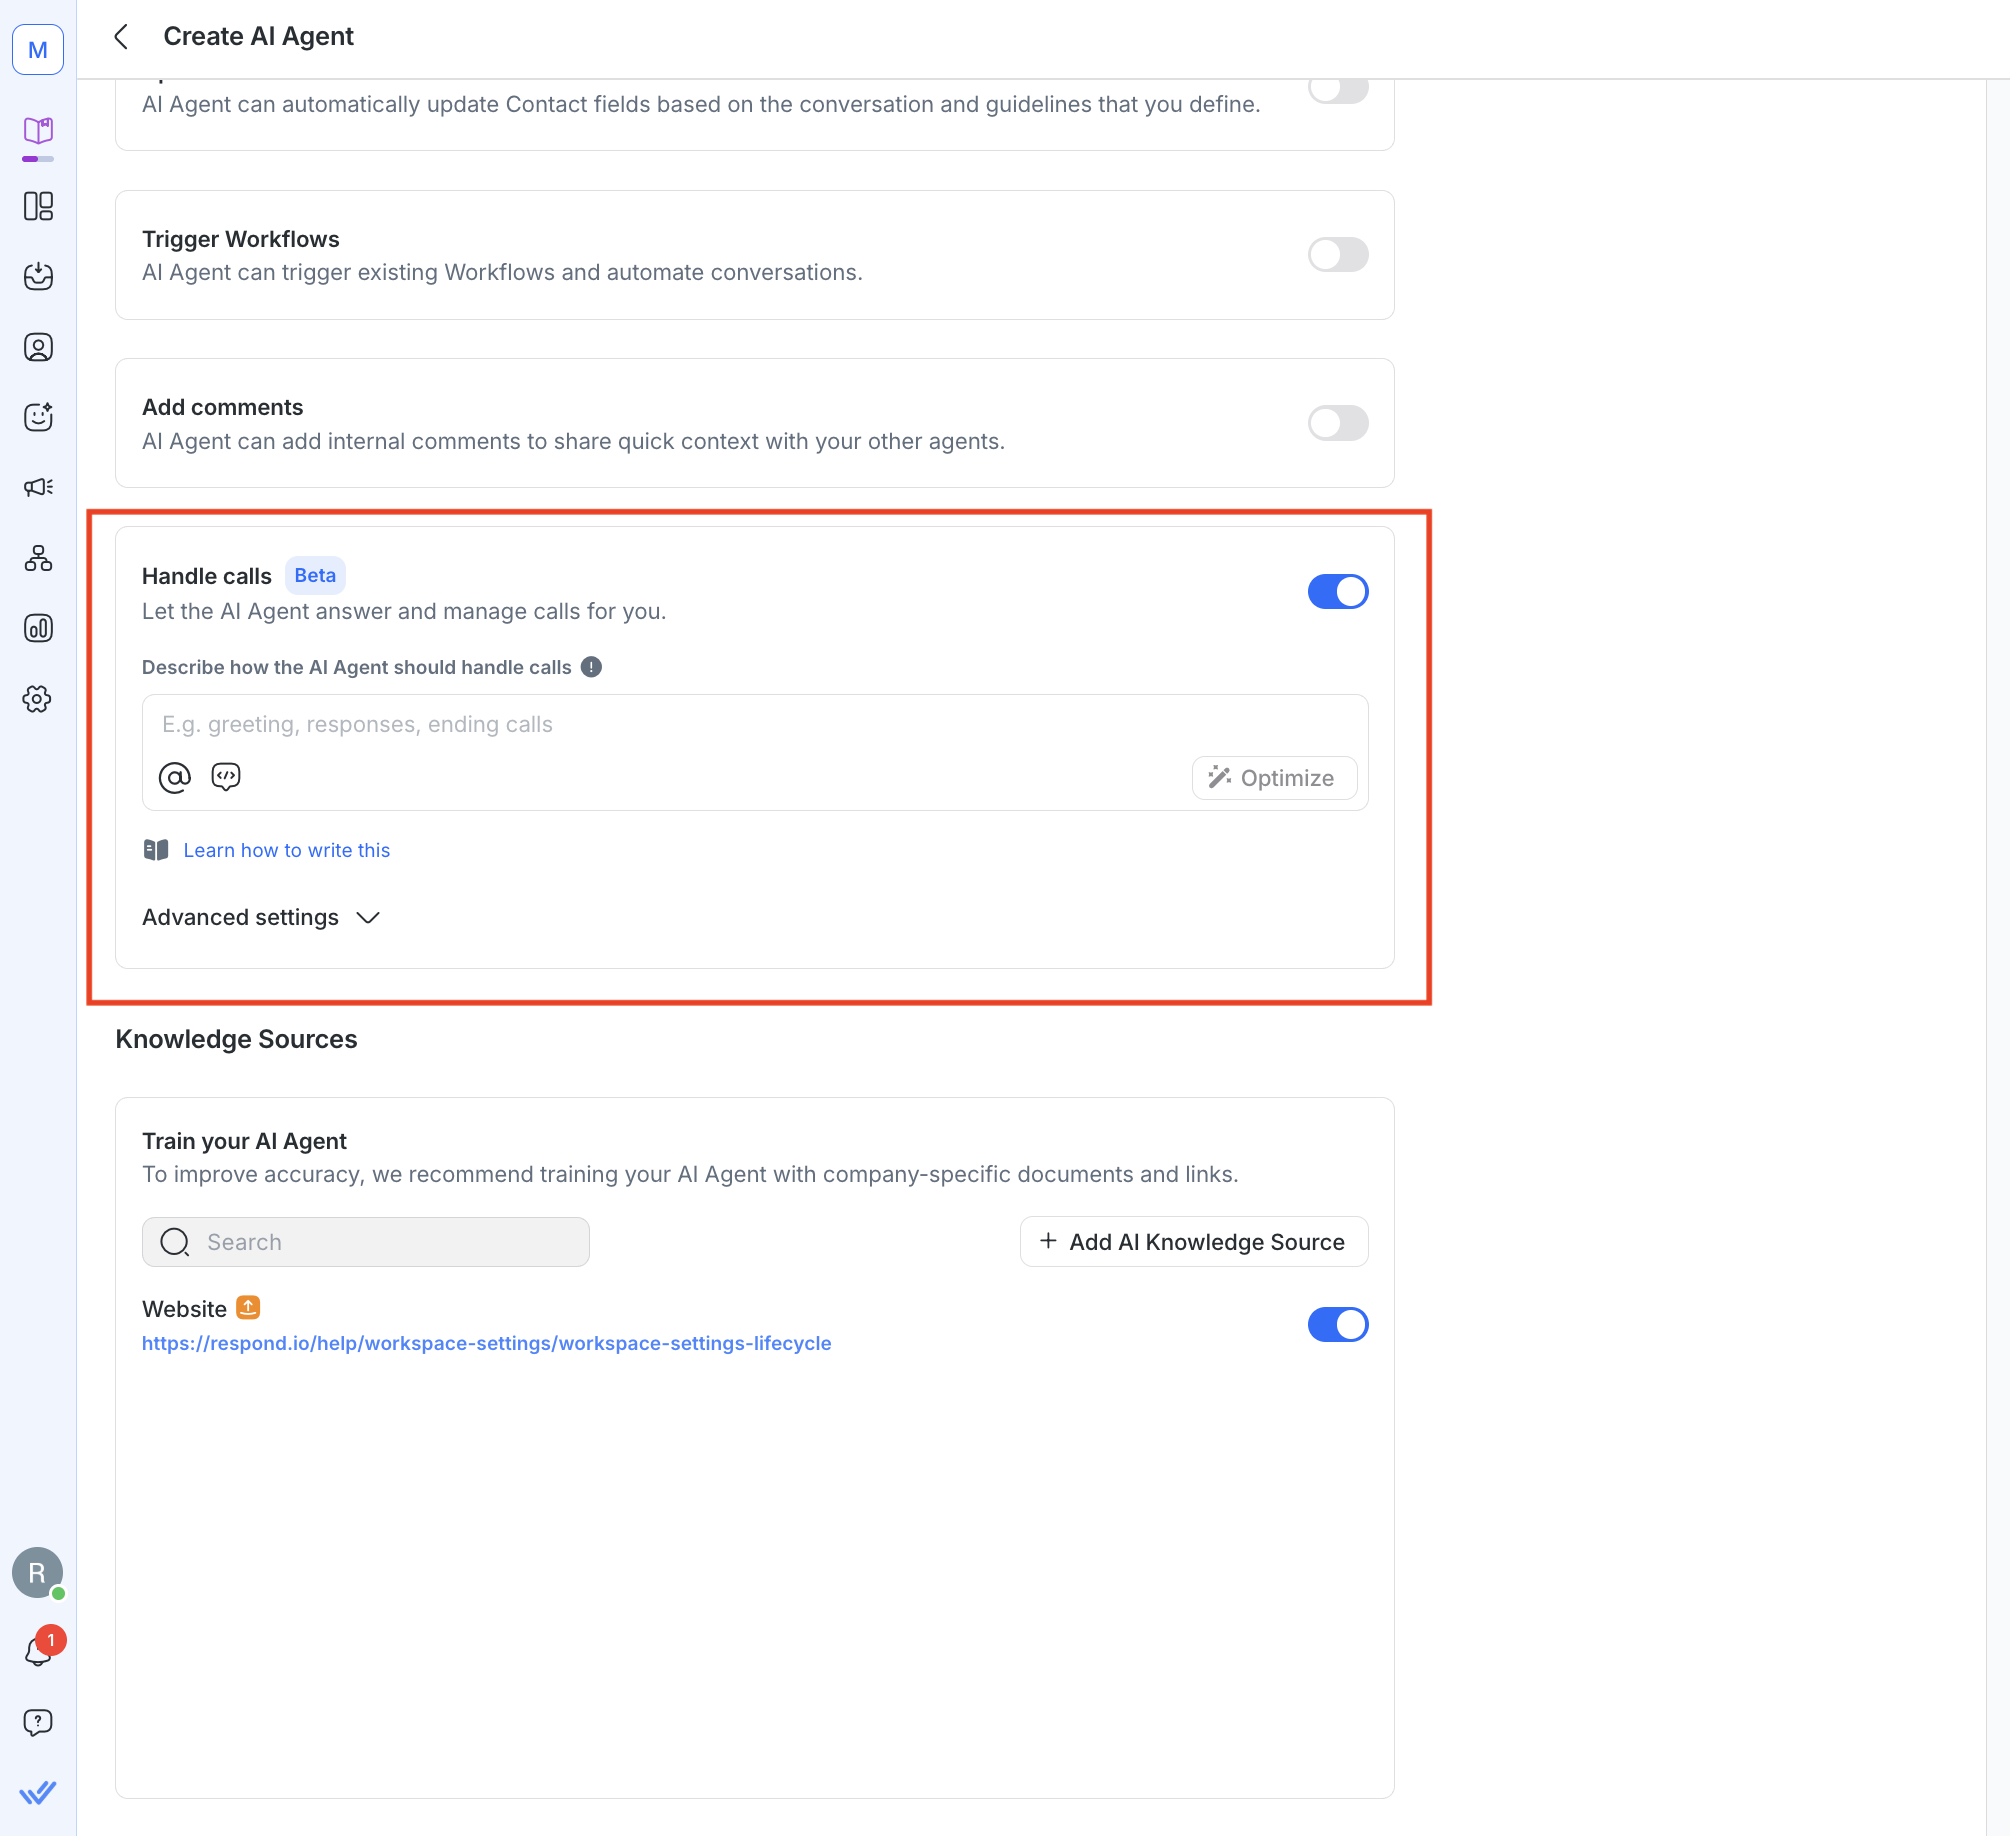The height and width of the screenshot is (1836, 2010).
Task: Open the snippets icon under the description field
Action: coord(225,777)
